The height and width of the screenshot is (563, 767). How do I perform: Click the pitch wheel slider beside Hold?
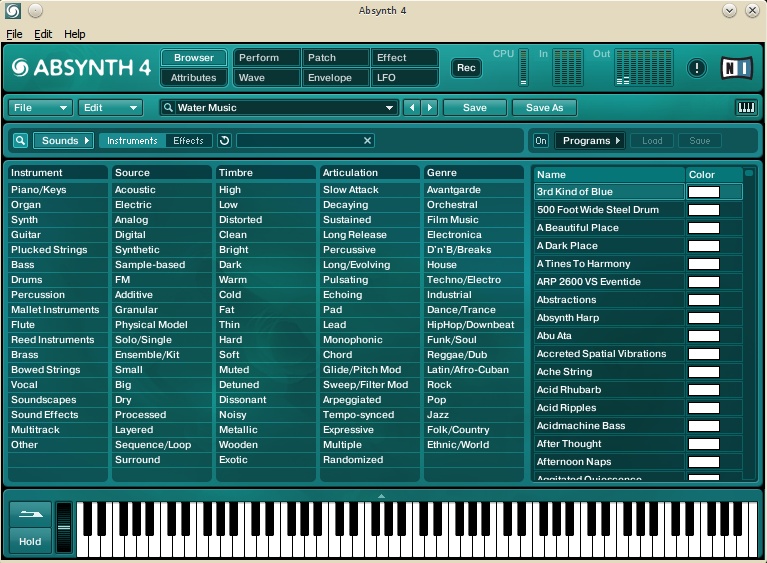pos(64,527)
